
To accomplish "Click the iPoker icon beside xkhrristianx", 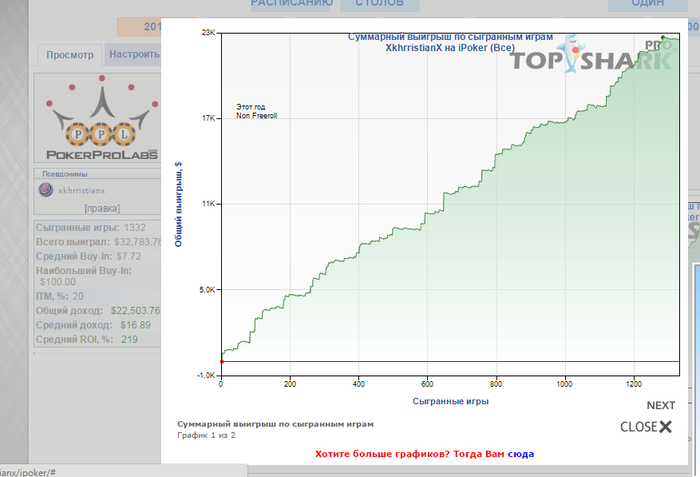I will (46, 190).
